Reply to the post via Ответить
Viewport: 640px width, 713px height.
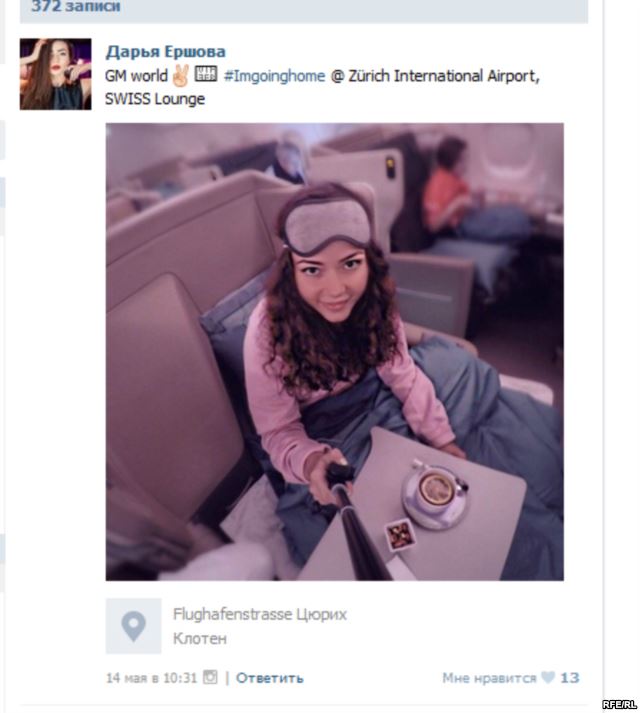[x=270, y=678]
